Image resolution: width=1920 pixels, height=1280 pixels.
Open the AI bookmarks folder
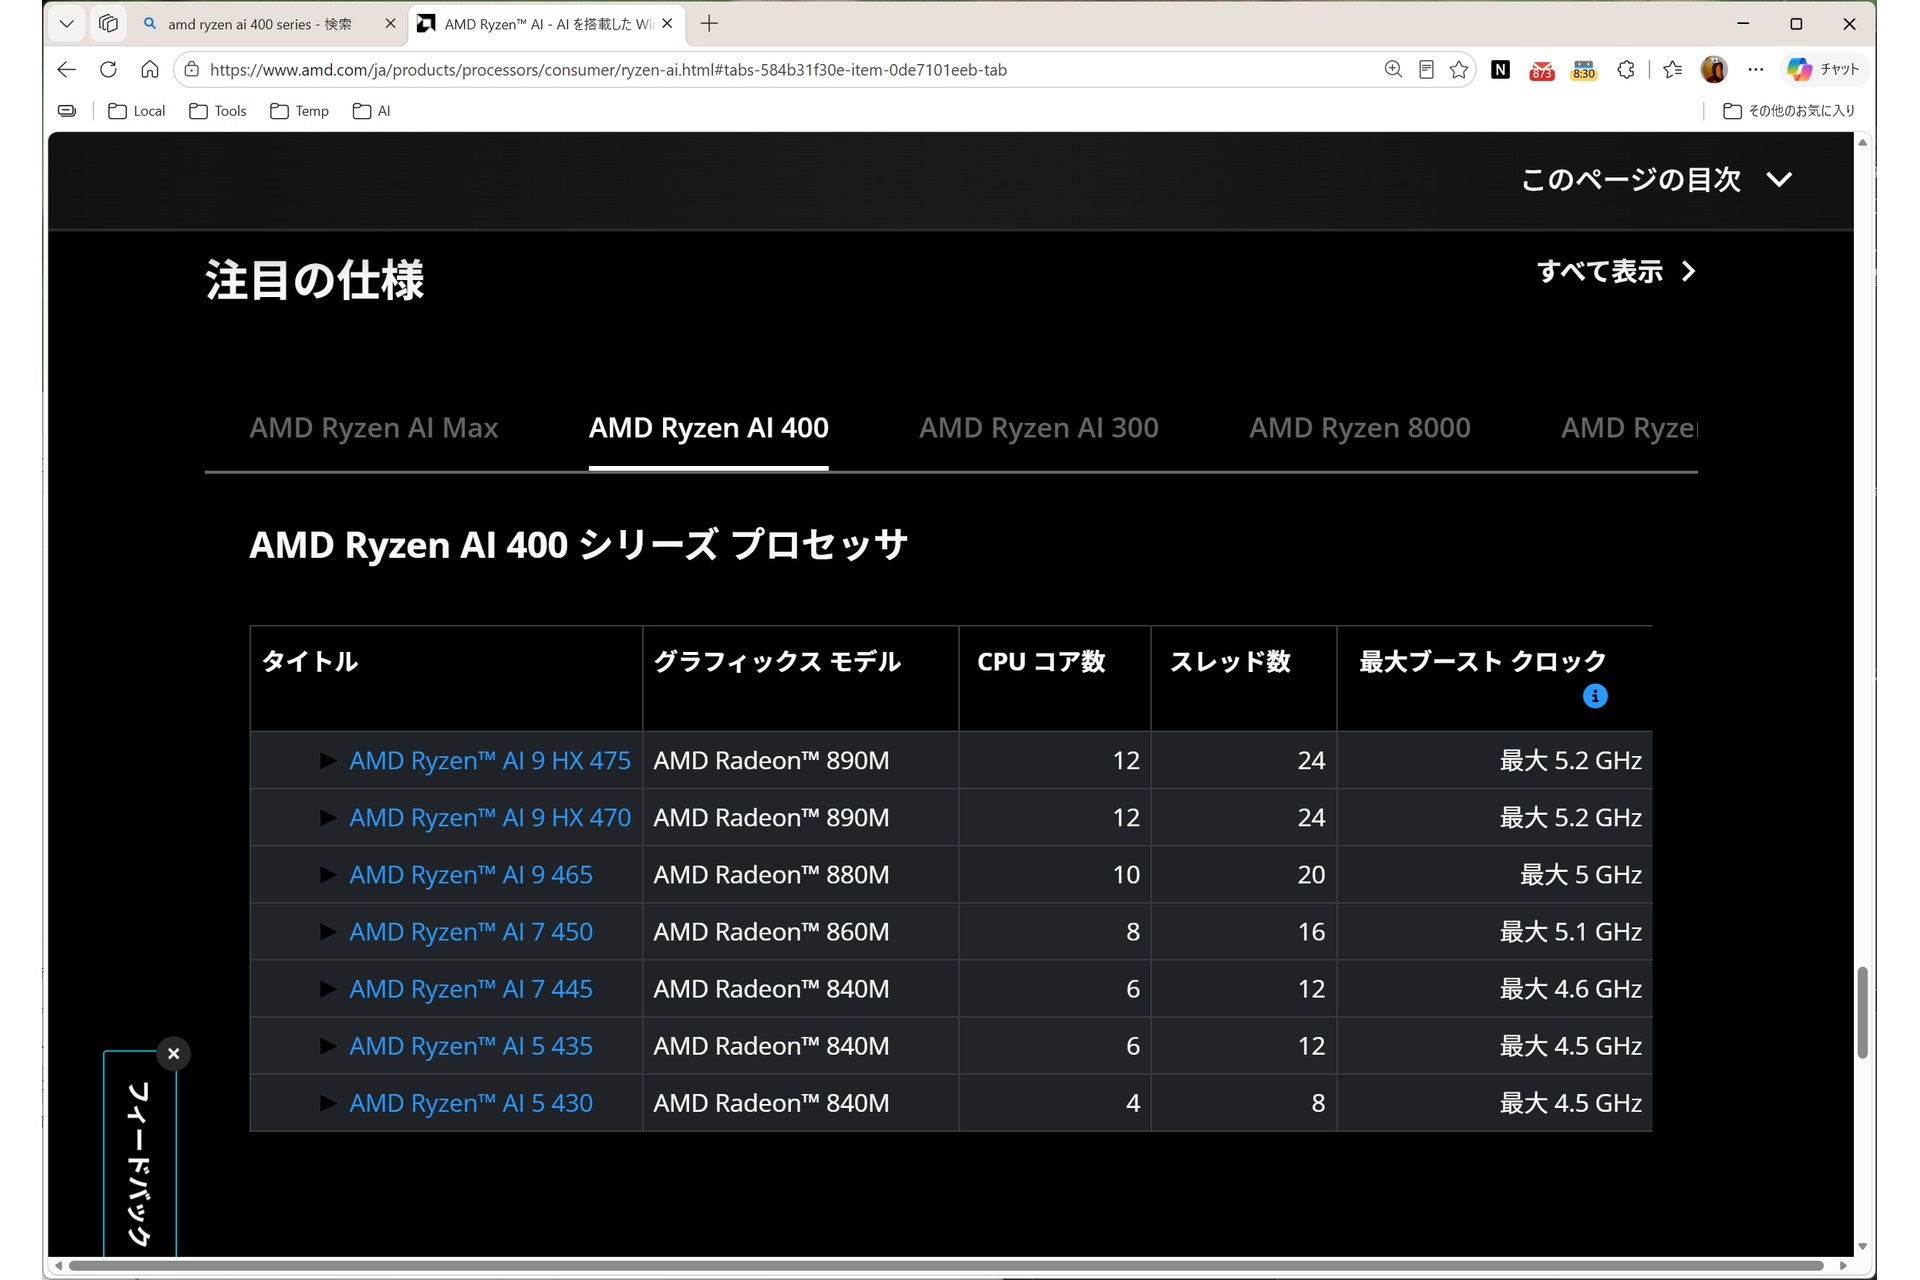pyautogui.click(x=372, y=111)
